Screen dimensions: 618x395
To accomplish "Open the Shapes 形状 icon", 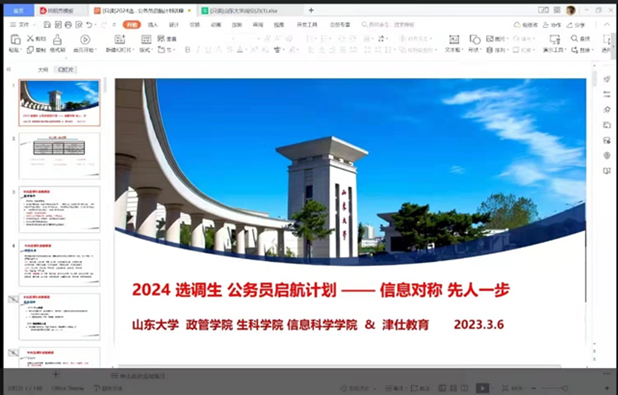I will [x=475, y=39].
